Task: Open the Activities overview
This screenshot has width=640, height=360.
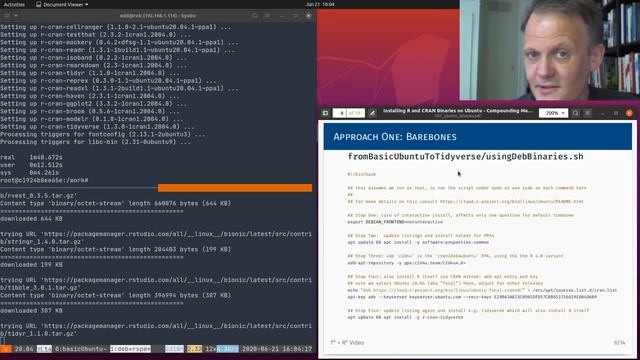Action: click(x=14, y=4)
